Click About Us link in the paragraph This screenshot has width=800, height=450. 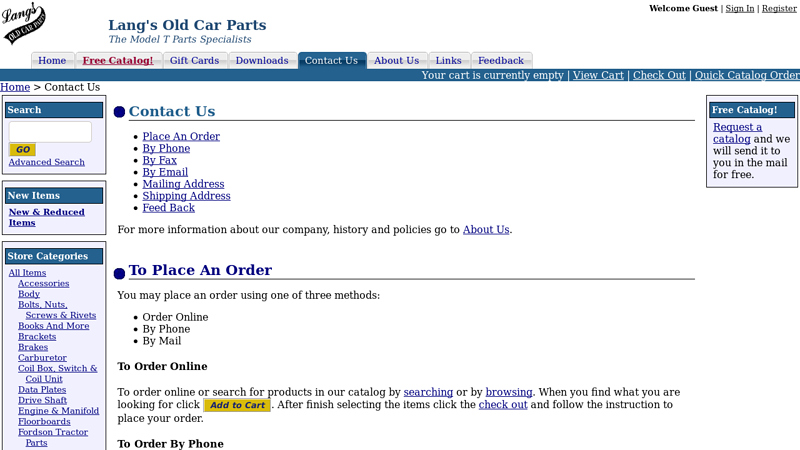click(x=486, y=230)
